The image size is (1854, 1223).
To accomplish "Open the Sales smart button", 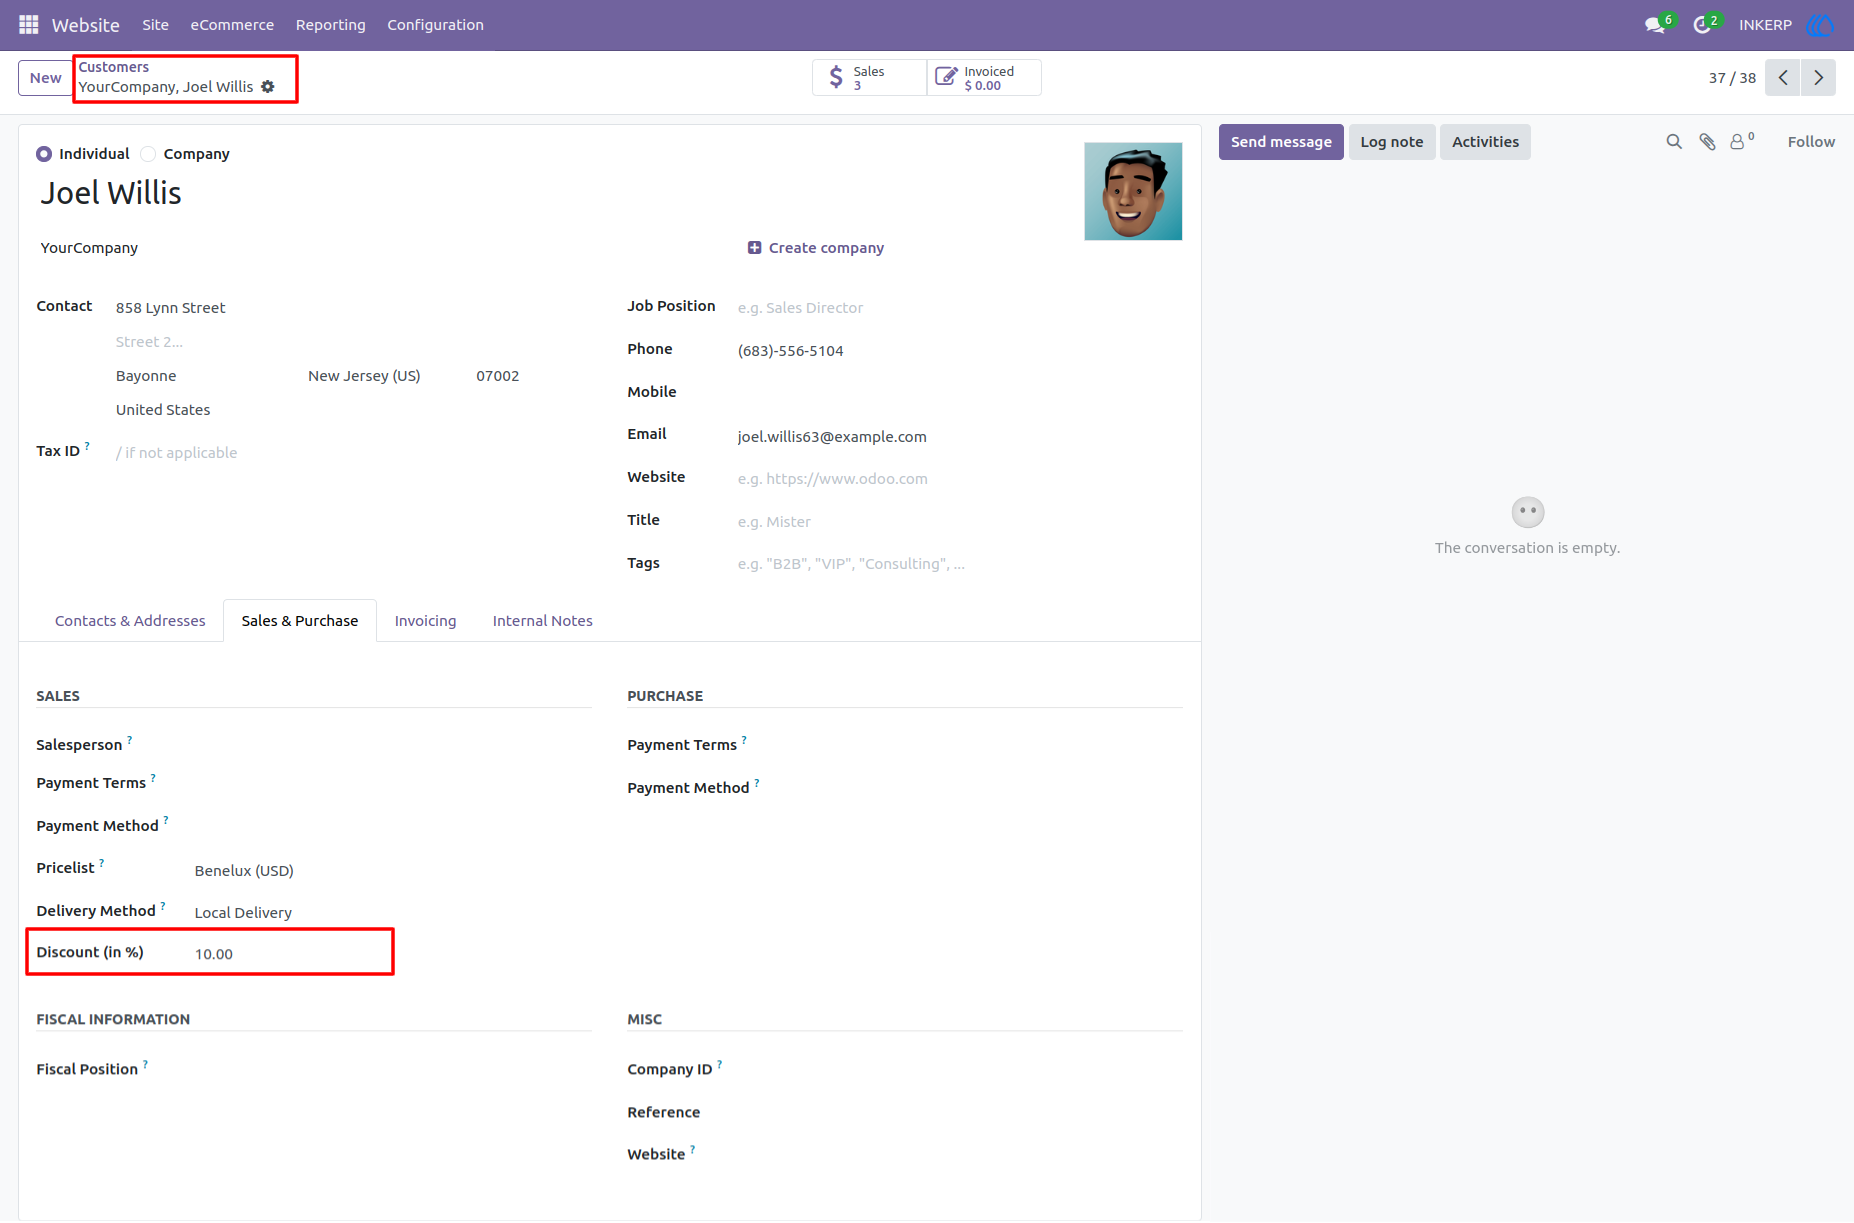I will (x=869, y=78).
